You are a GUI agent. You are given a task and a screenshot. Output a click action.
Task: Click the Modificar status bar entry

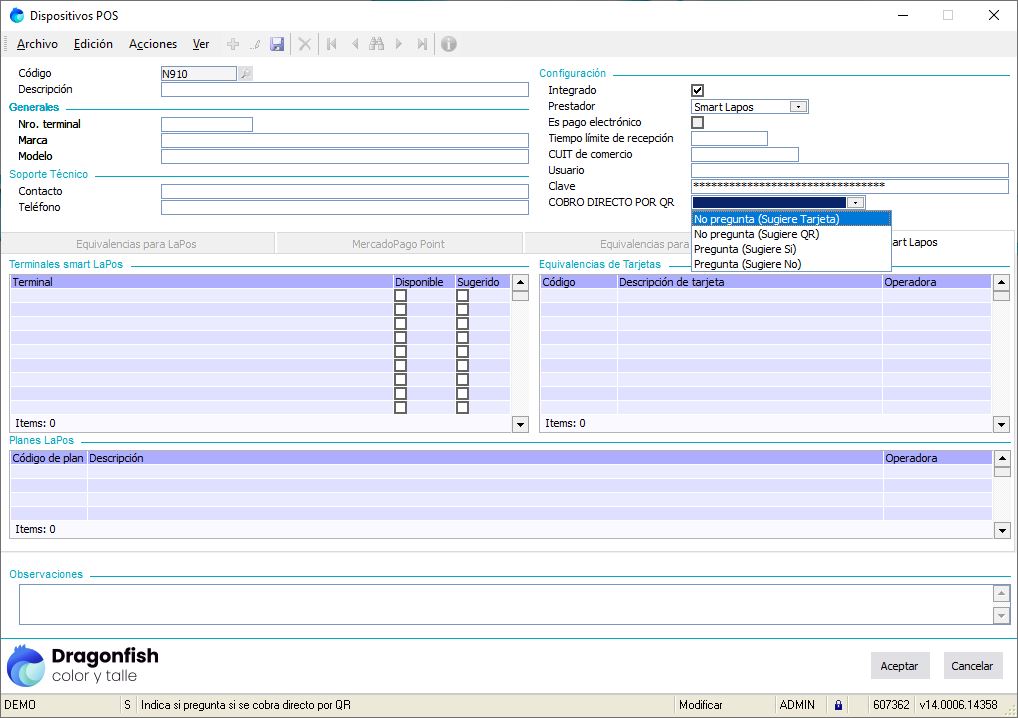(x=701, y=705)
